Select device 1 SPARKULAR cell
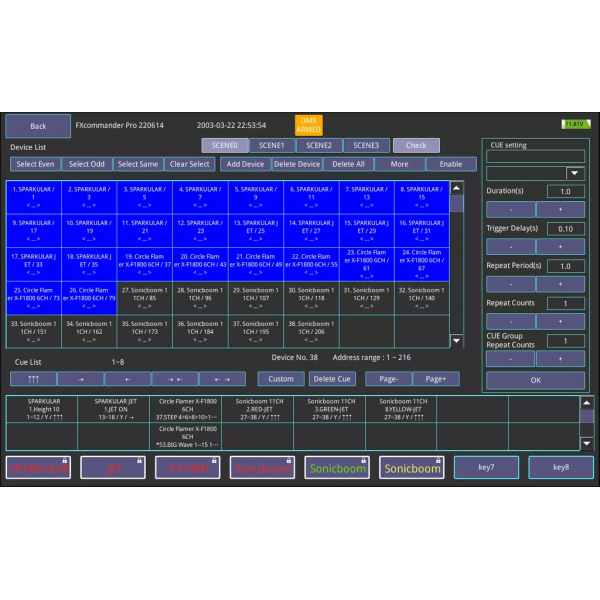Viewport: 600px width, 600px height. click(x=34, y=197)
